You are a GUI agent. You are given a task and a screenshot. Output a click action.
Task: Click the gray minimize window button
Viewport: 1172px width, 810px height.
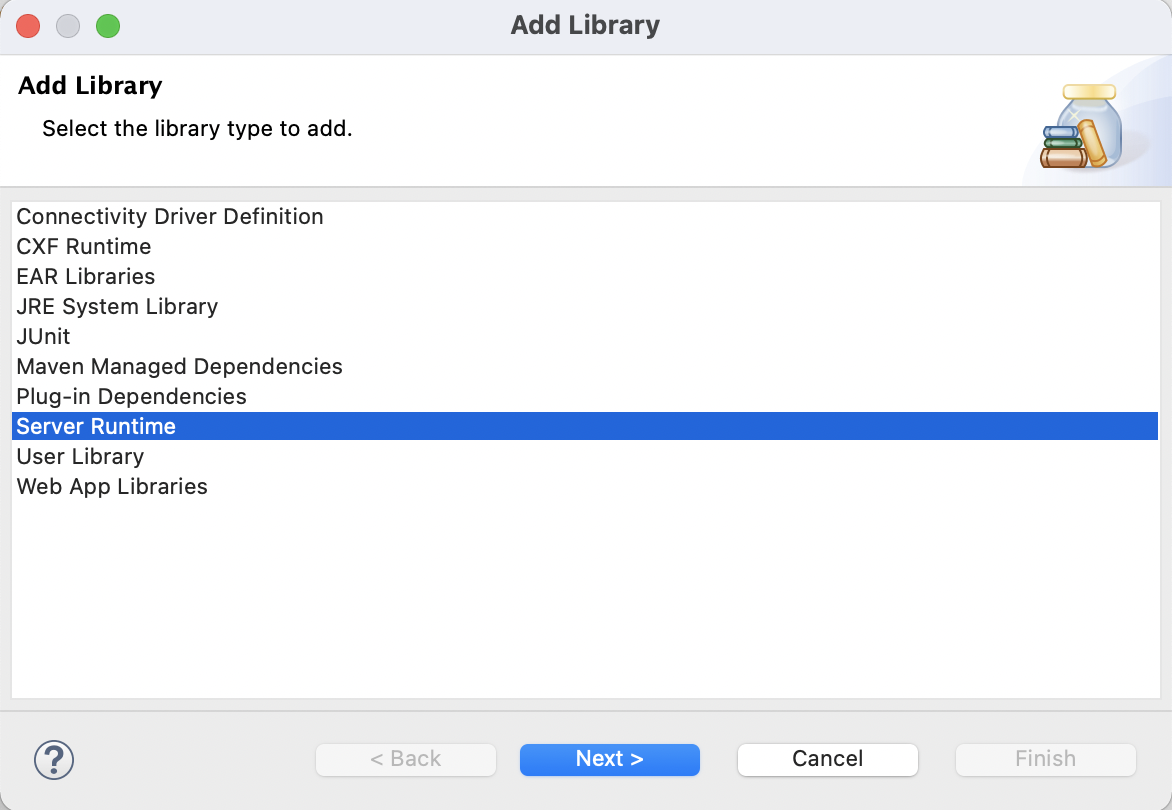(68, 25)
